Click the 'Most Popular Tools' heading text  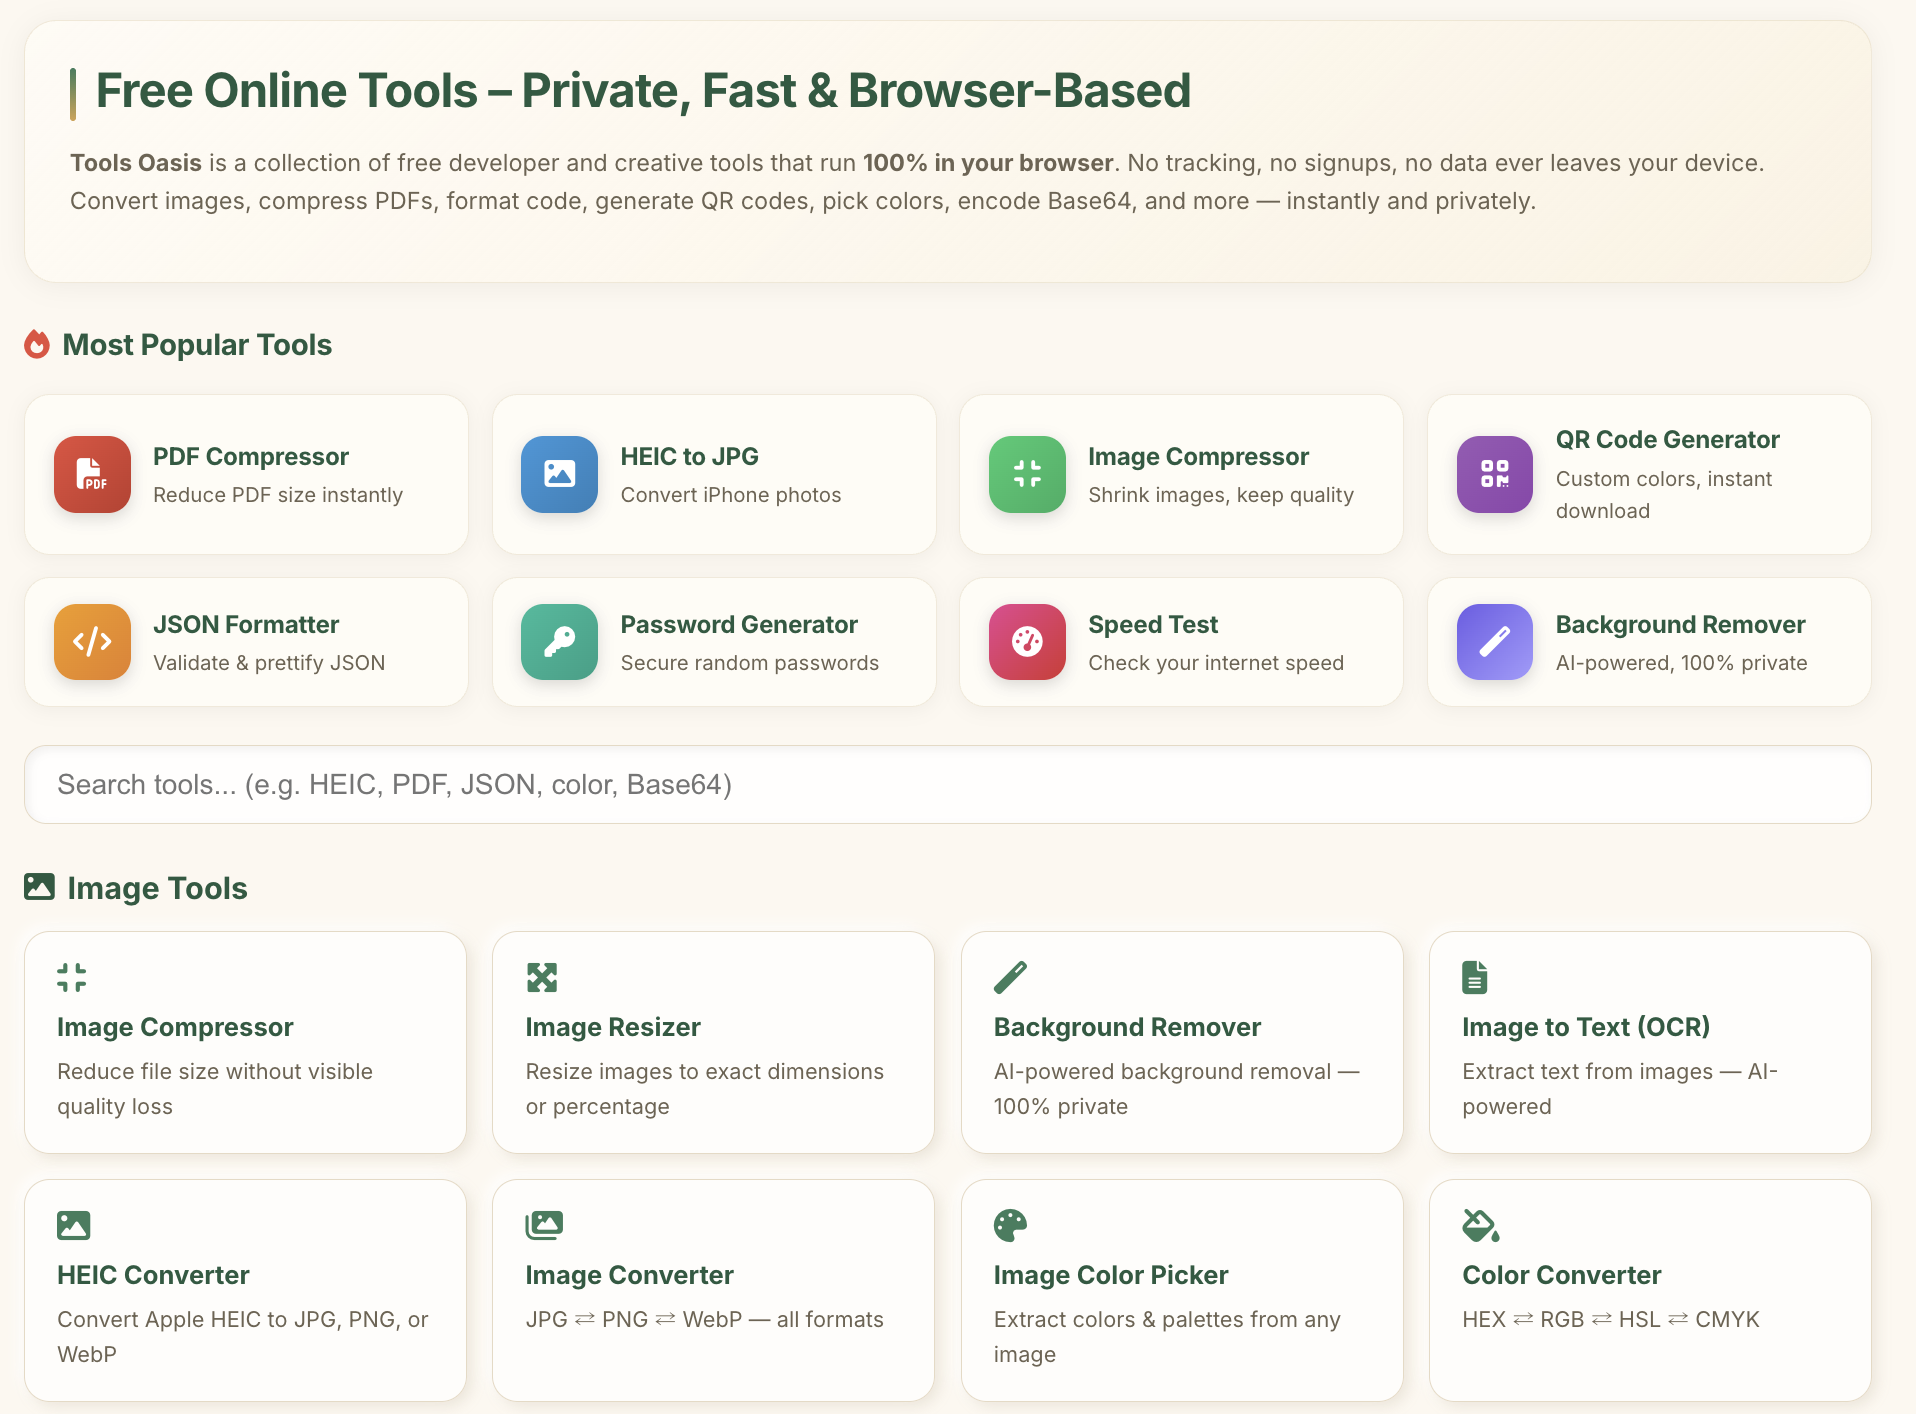click(197, 345)
